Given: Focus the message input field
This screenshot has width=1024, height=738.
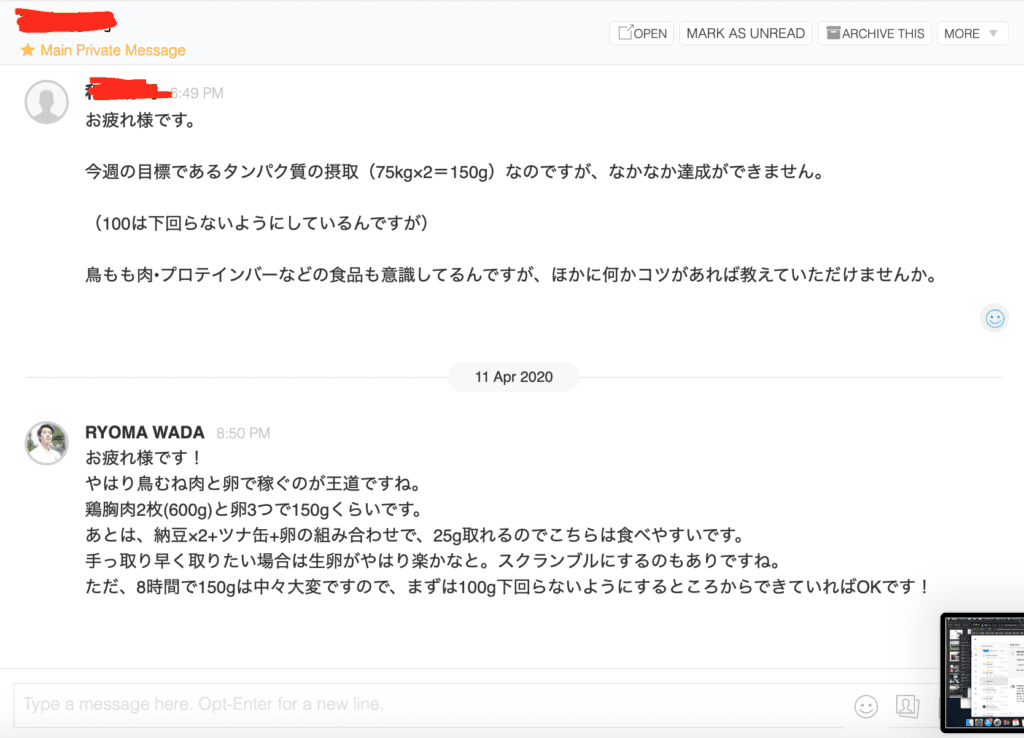Looking at the screenshot, I should point(428,705).
